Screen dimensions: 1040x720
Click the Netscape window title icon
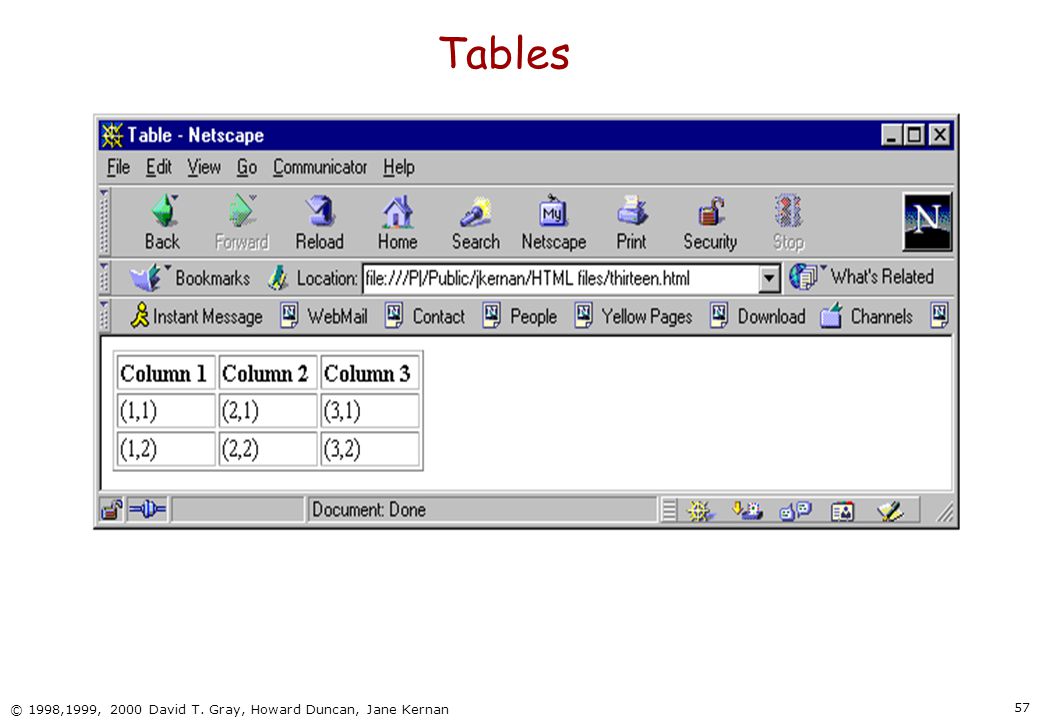coord(111,135)
